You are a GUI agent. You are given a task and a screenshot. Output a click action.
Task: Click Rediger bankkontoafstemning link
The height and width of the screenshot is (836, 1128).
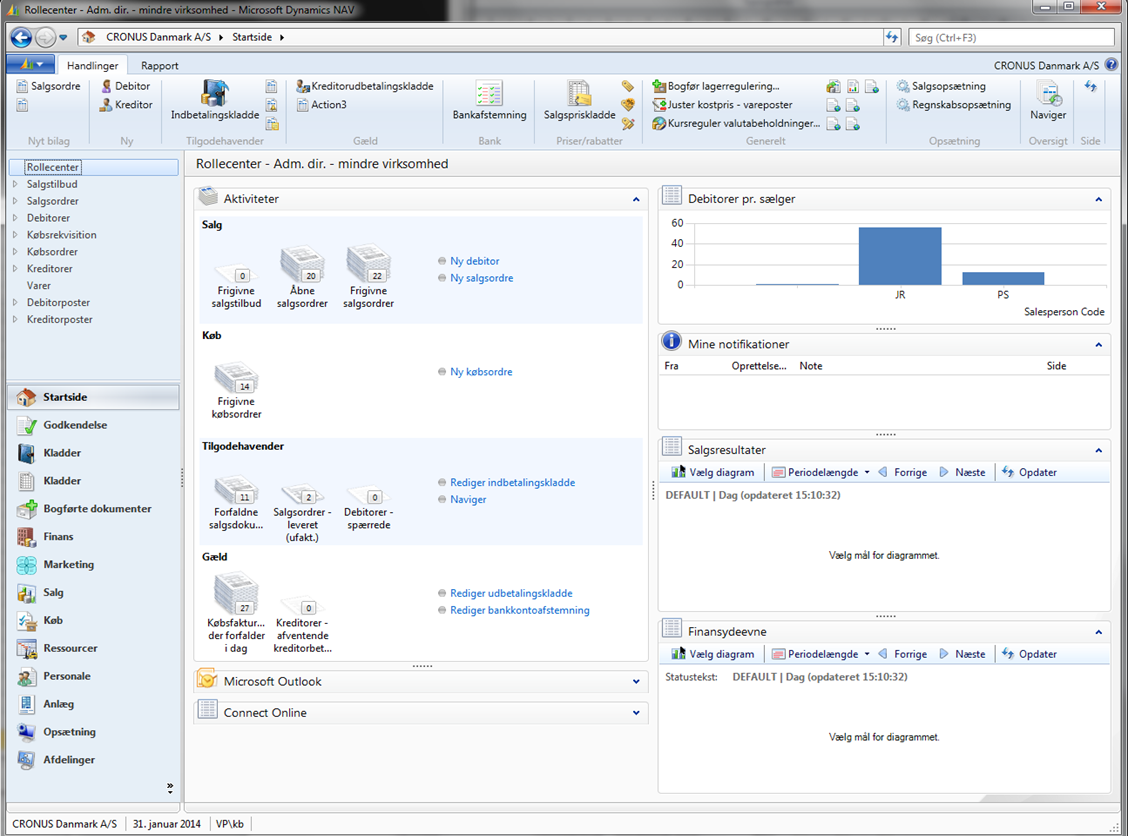tap(519, 610)
